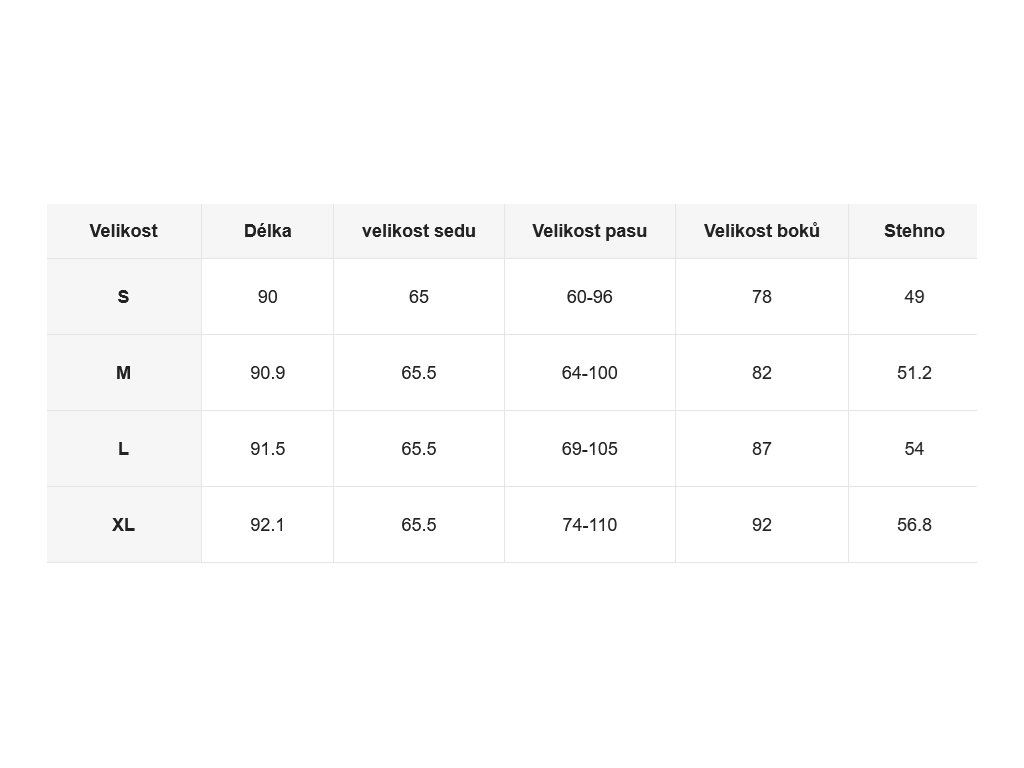Screen dimensions: 1024x768
Task: Click the 60-96 waist size cell
Action: pos(590,296)
